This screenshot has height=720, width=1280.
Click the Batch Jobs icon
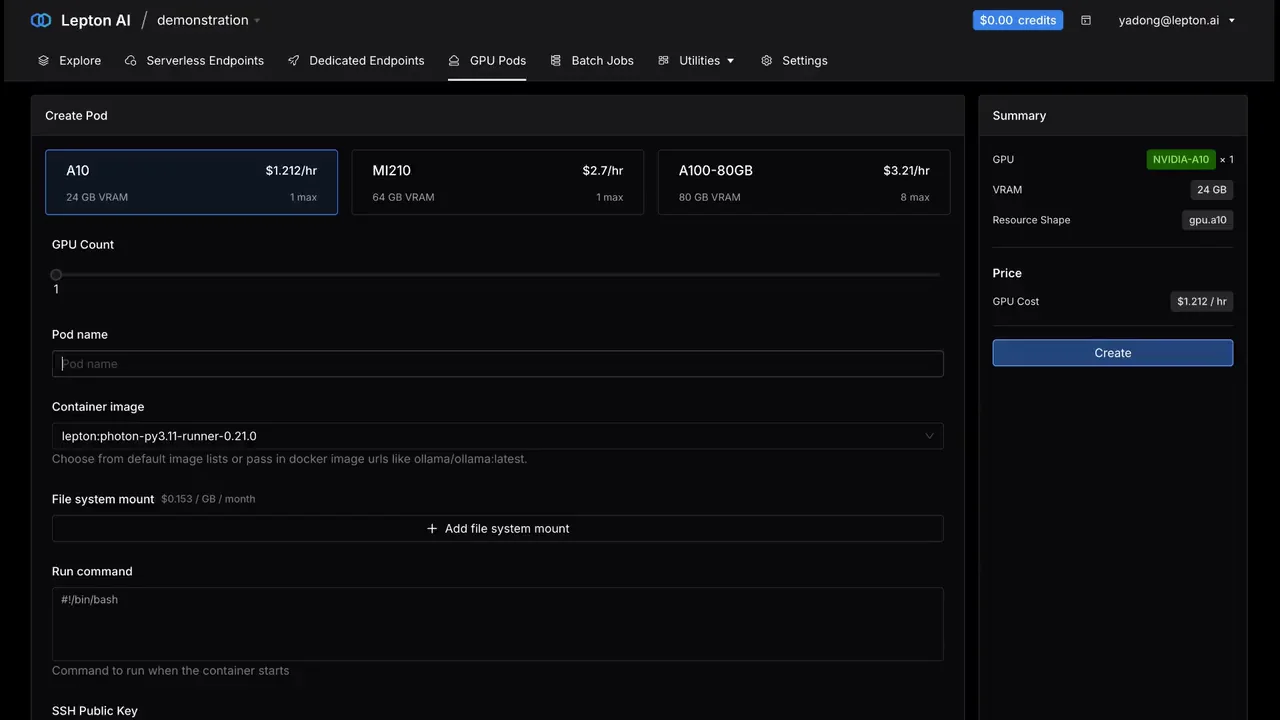point(555,61)
